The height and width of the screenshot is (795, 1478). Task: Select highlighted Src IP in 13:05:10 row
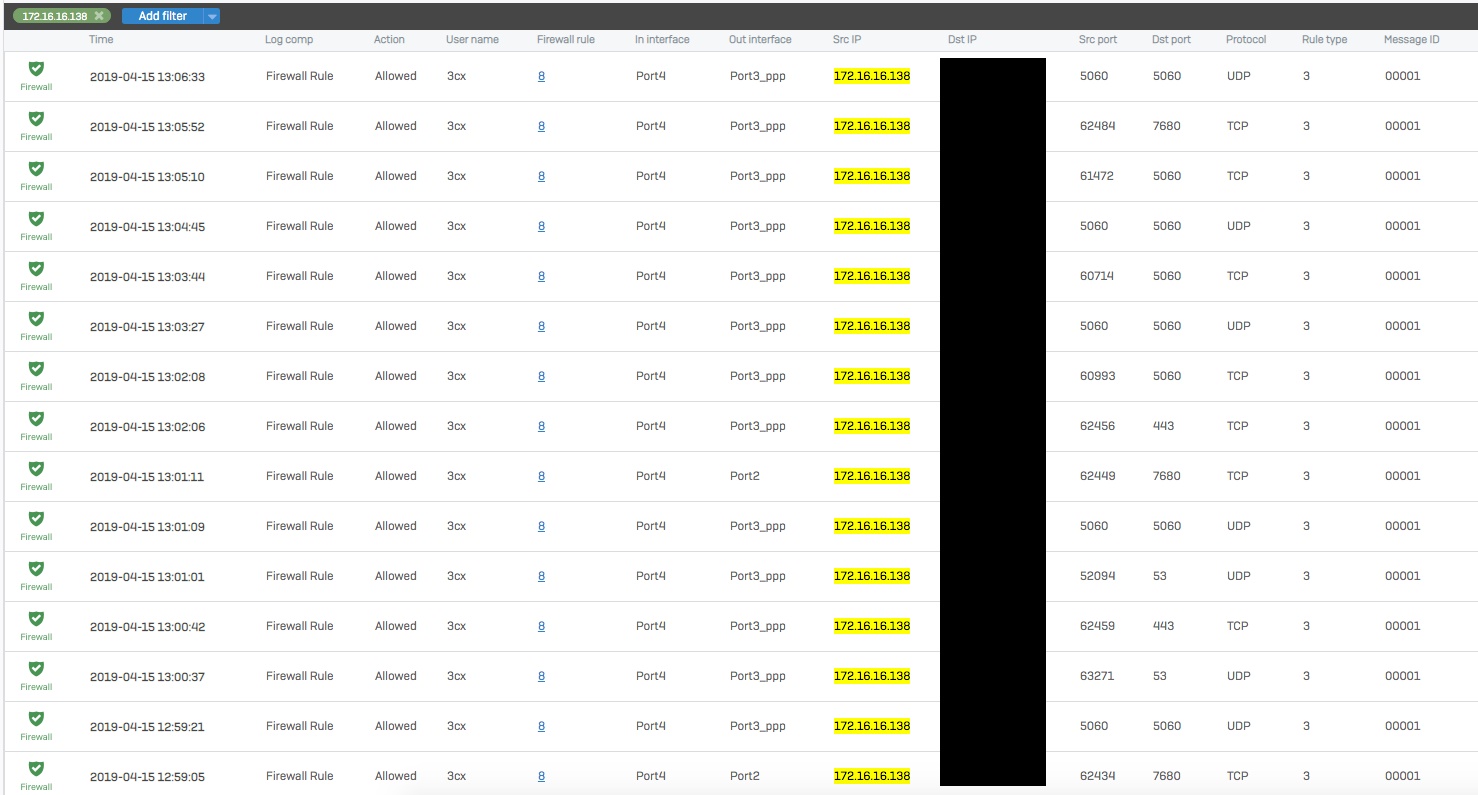(872, 176)
